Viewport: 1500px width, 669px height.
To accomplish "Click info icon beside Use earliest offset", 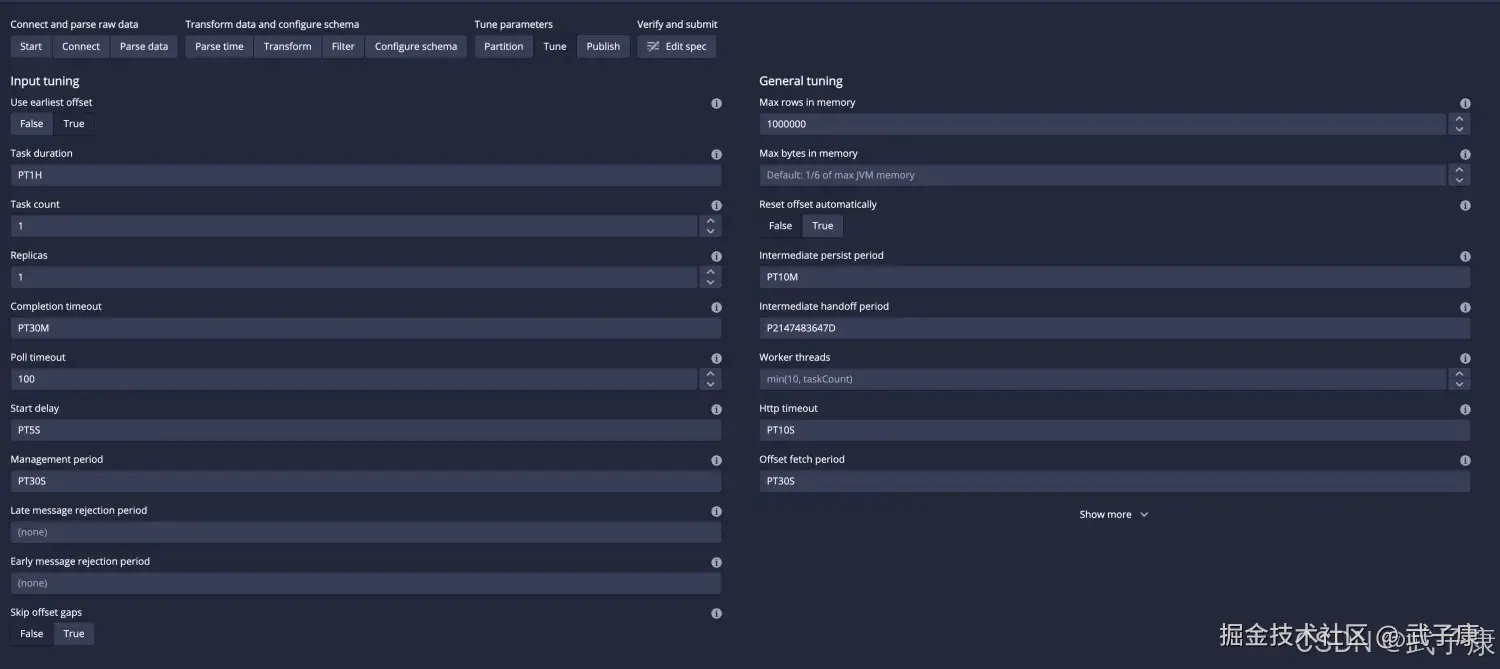I will (716, 103).
